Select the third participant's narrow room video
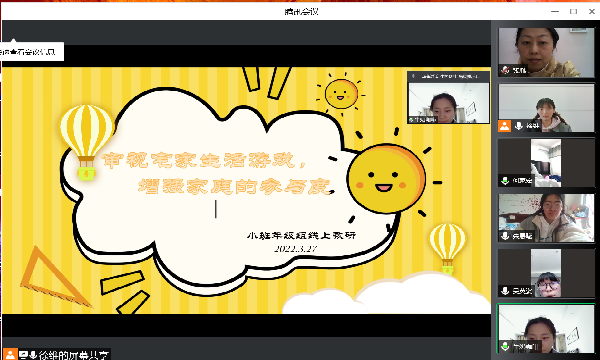 click(x=546, y=163)
